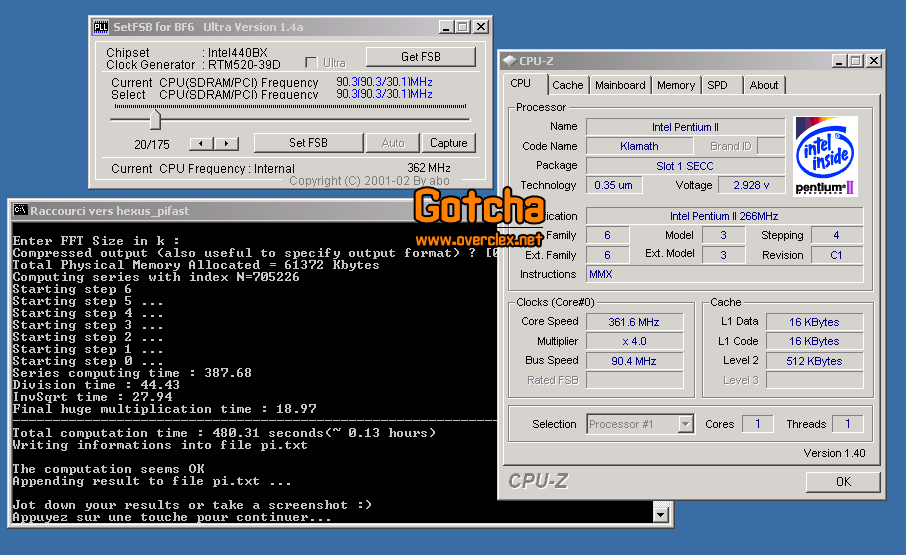Click the L1 Code '16 KBytes' field
Screen dimensions: 906x555
click(815, 341)
